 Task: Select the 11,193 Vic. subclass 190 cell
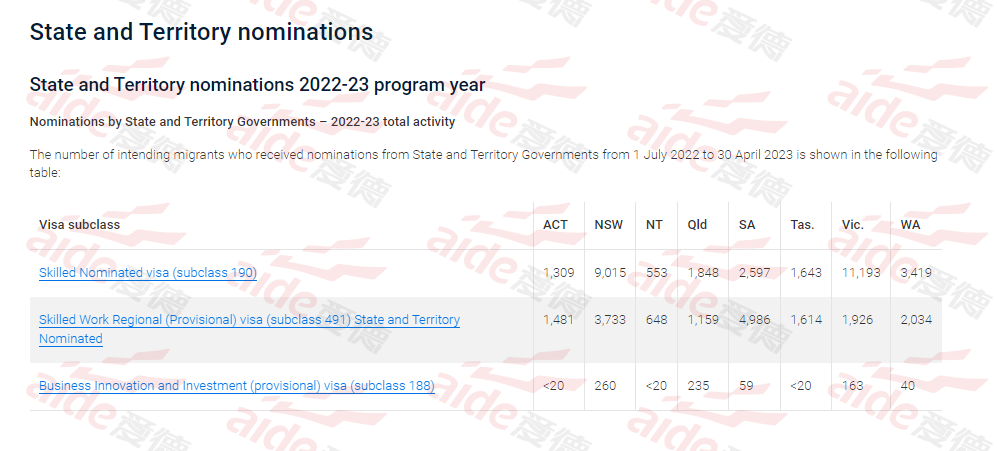pos(861,273)
